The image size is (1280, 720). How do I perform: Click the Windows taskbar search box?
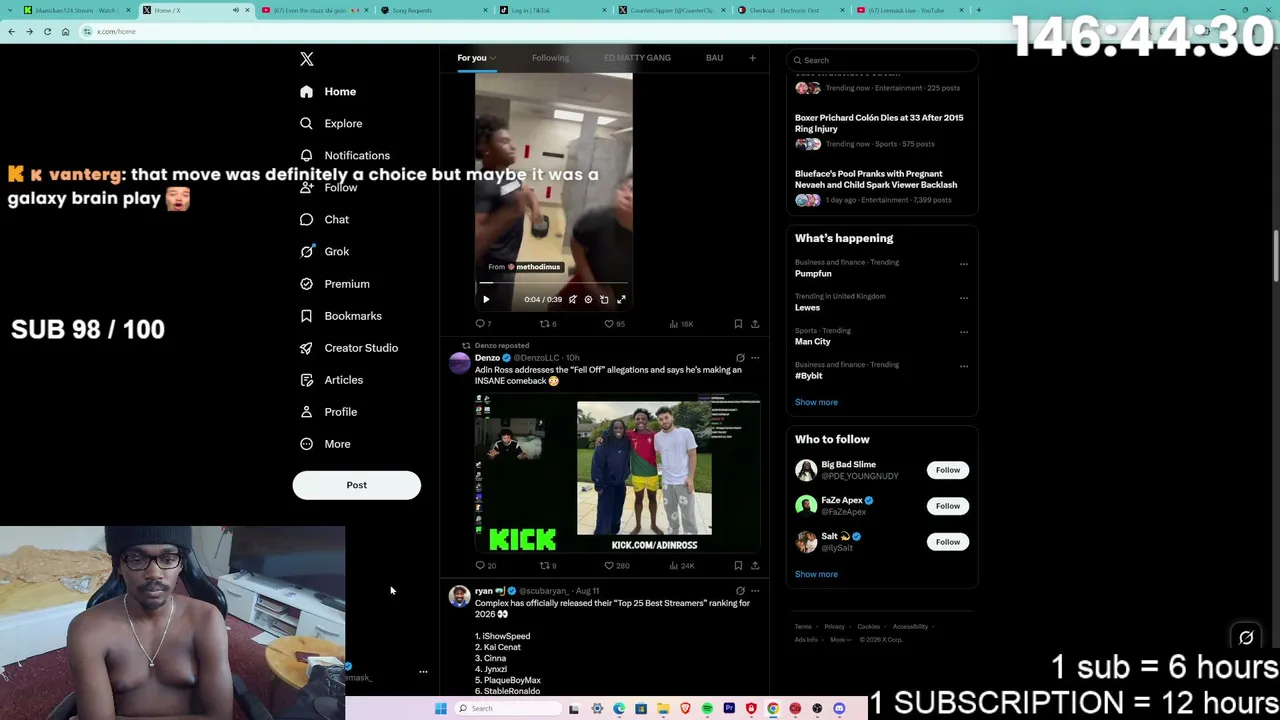506,709
